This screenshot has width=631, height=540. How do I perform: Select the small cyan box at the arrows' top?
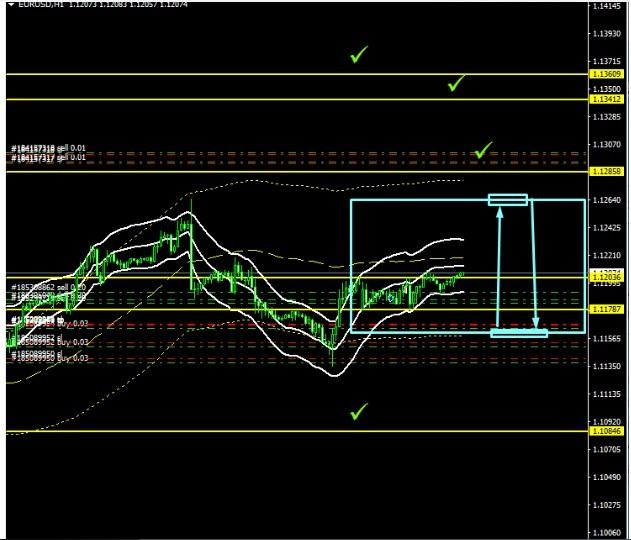pyautogui.click(x=508, y=200)
